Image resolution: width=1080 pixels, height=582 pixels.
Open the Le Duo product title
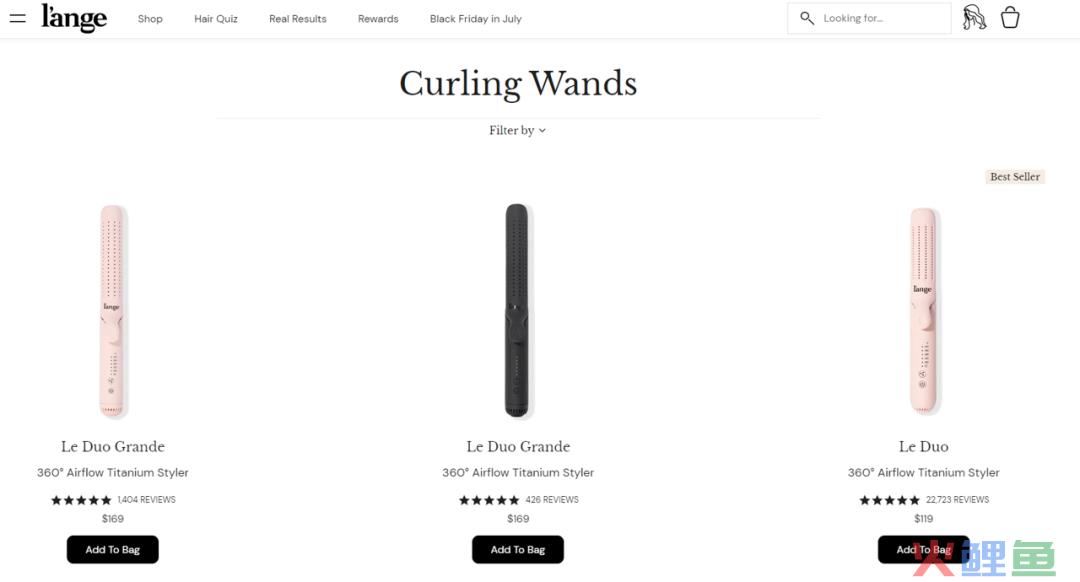tap(924, 446)
